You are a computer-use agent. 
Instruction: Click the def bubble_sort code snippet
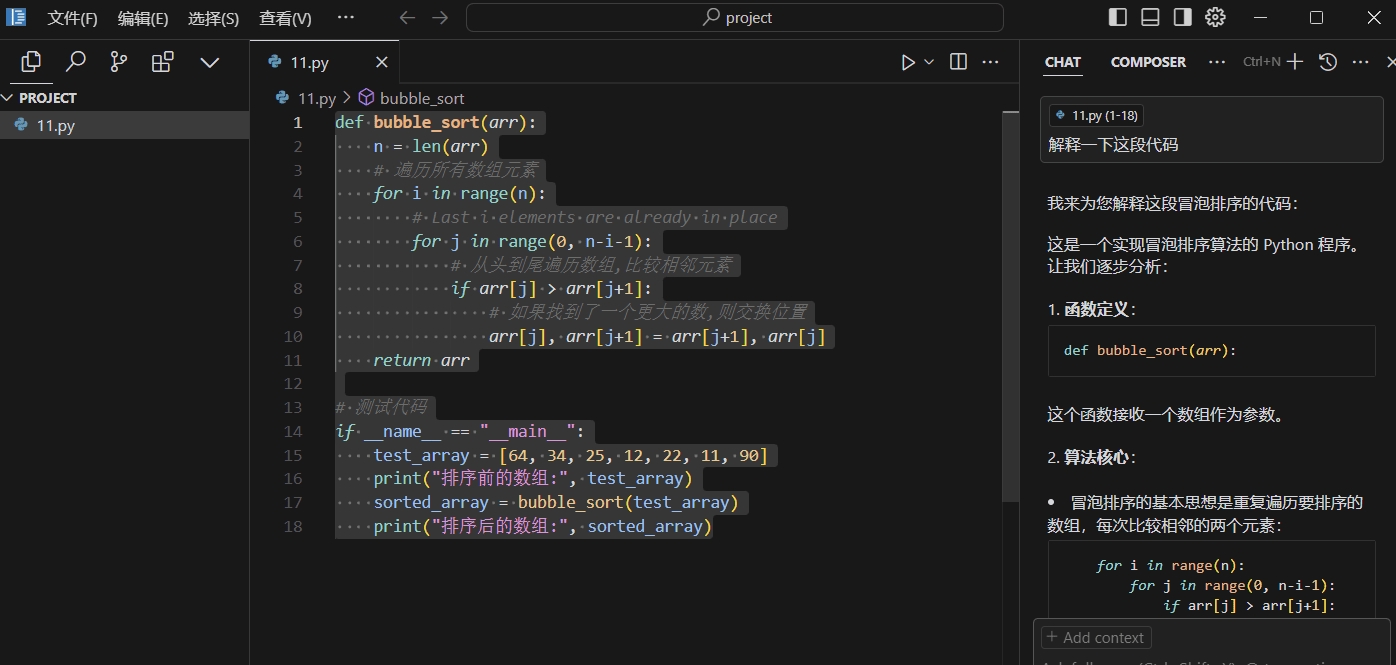tap(1211, 351)
